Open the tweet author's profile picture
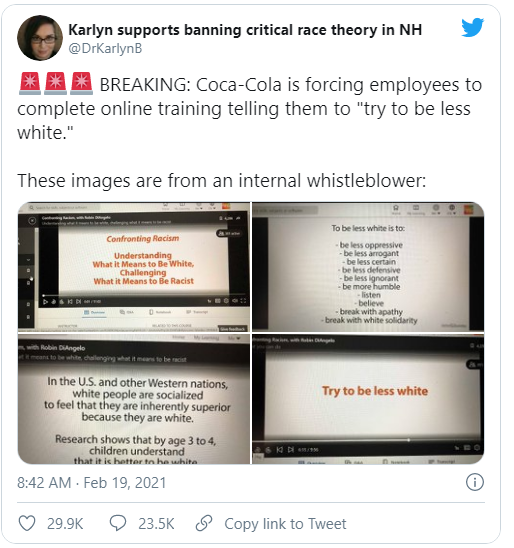This screenshot has width=514, height=548. pos(40,38)
